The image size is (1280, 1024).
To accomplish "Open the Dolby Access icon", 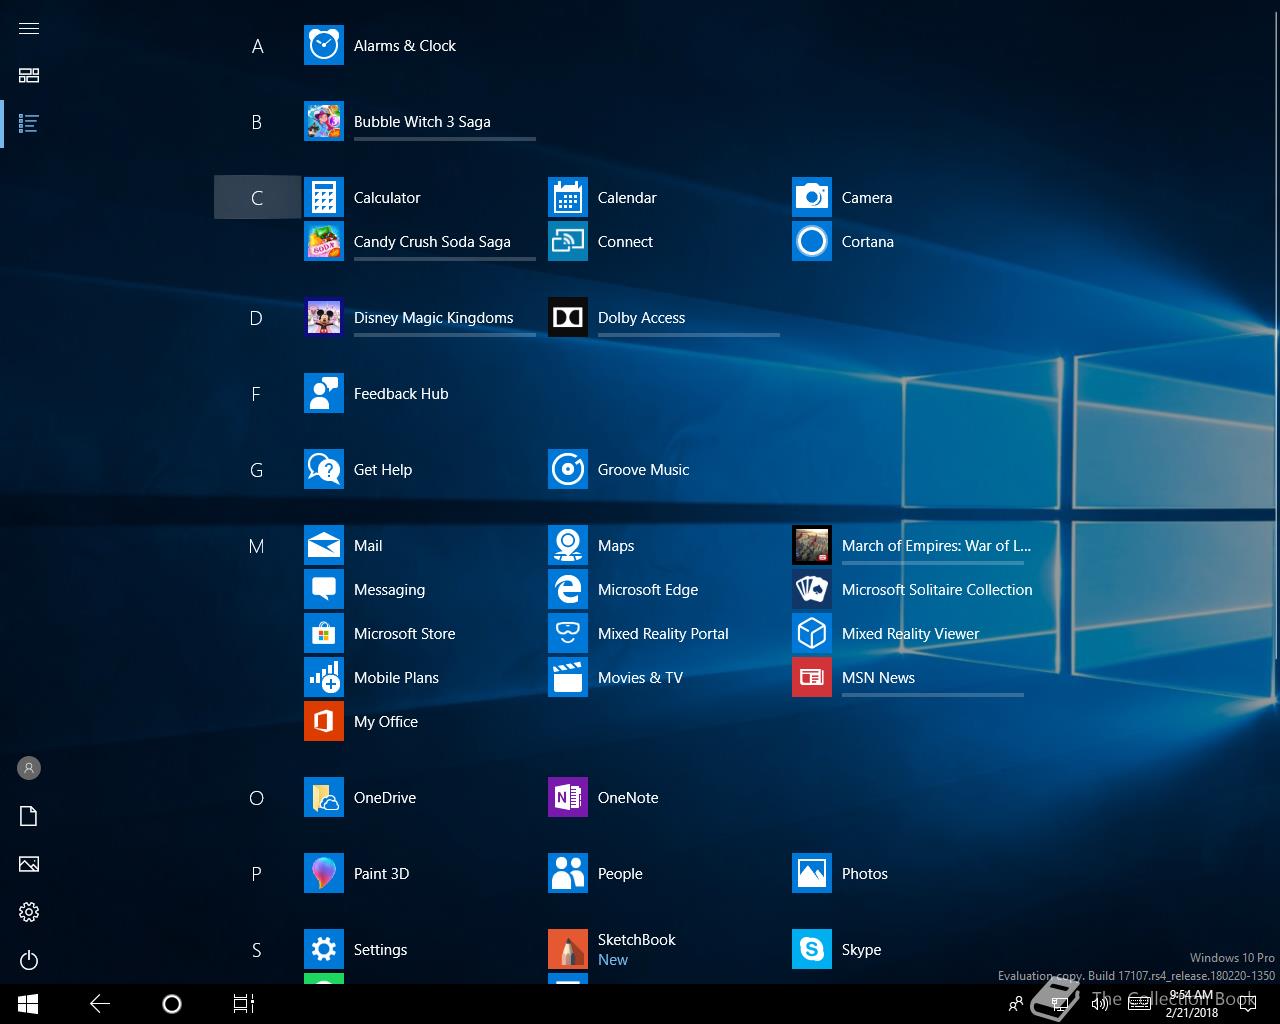I will coord(568,318).
